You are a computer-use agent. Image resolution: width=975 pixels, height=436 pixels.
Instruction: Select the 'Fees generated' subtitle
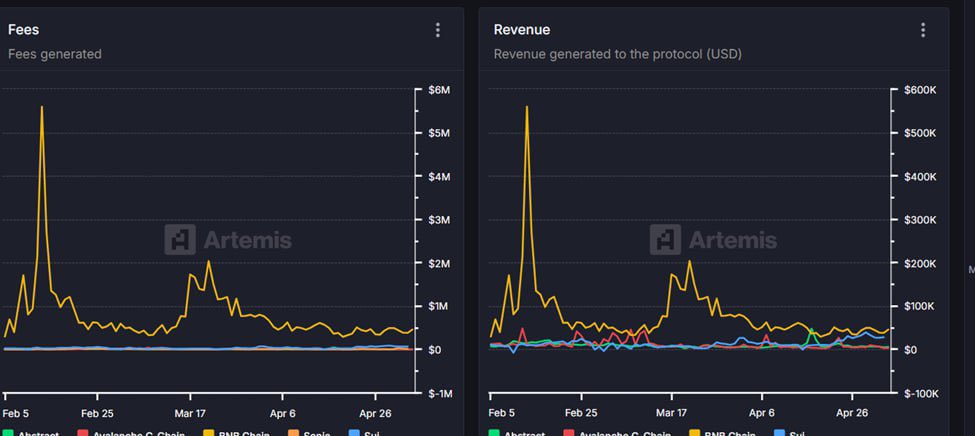(55, 54)
